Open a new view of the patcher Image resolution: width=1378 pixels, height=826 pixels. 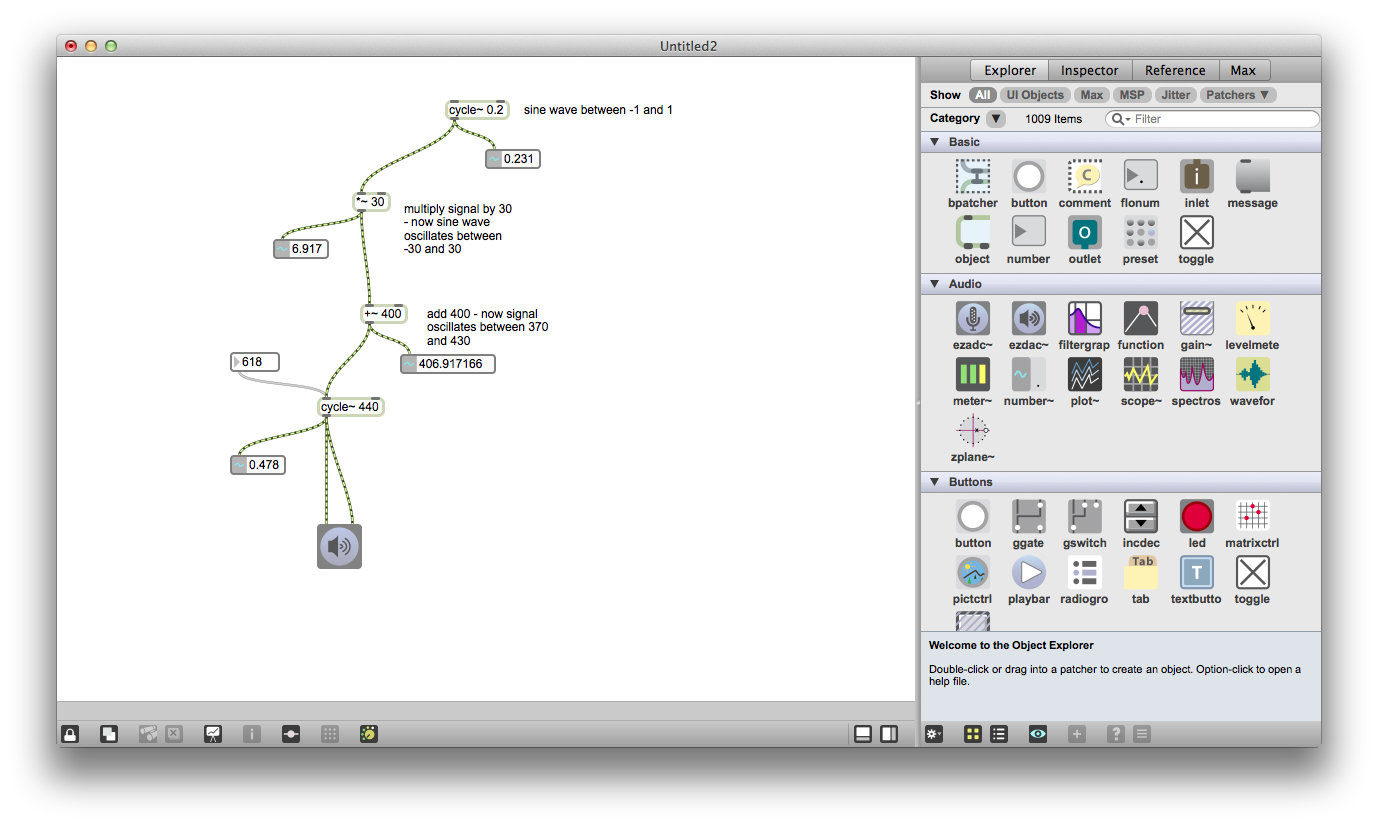109,734
